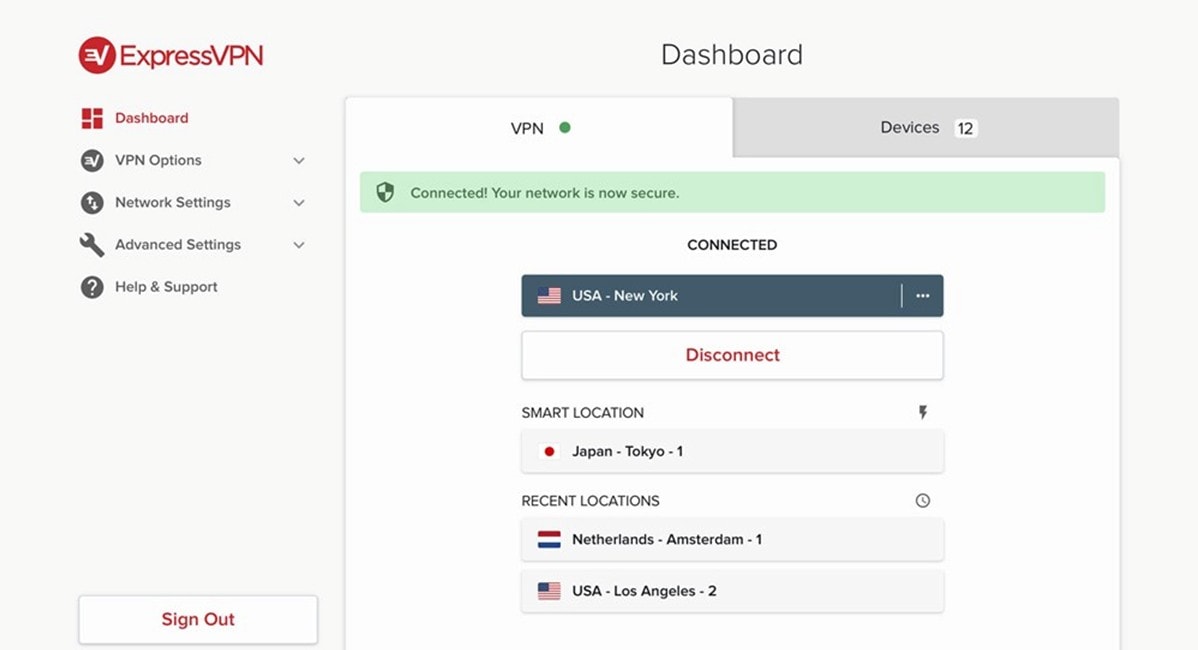Click the Dashboard page heading

click(732, 55)
